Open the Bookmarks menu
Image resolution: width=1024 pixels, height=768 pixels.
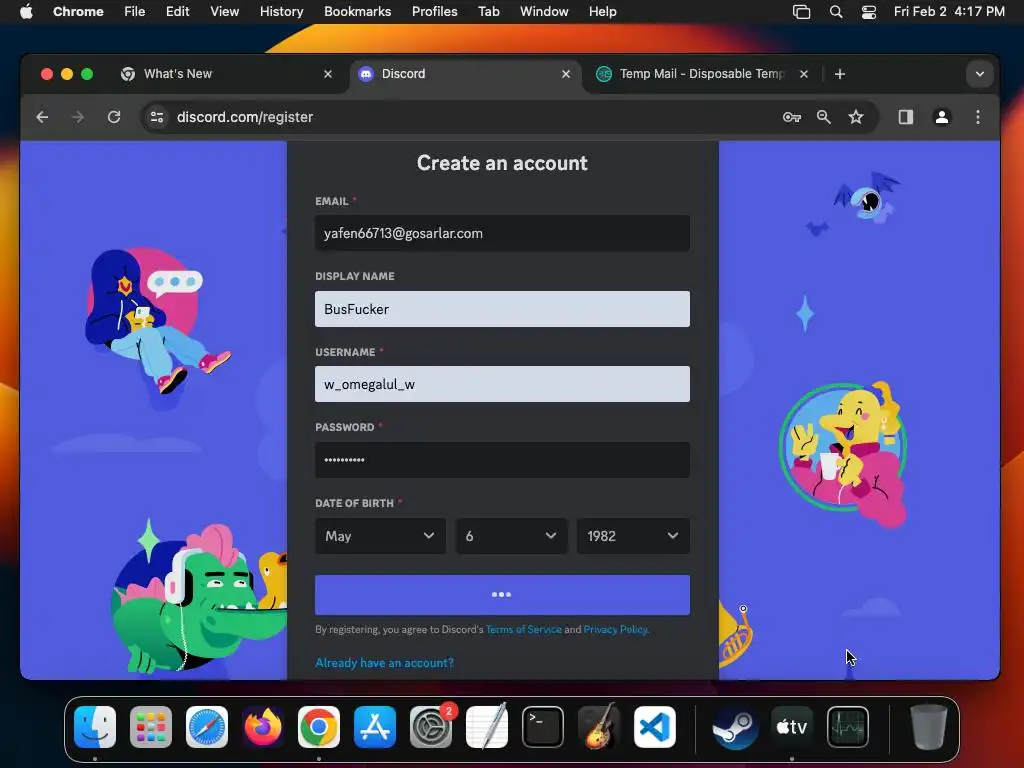(x=357, y=12)
